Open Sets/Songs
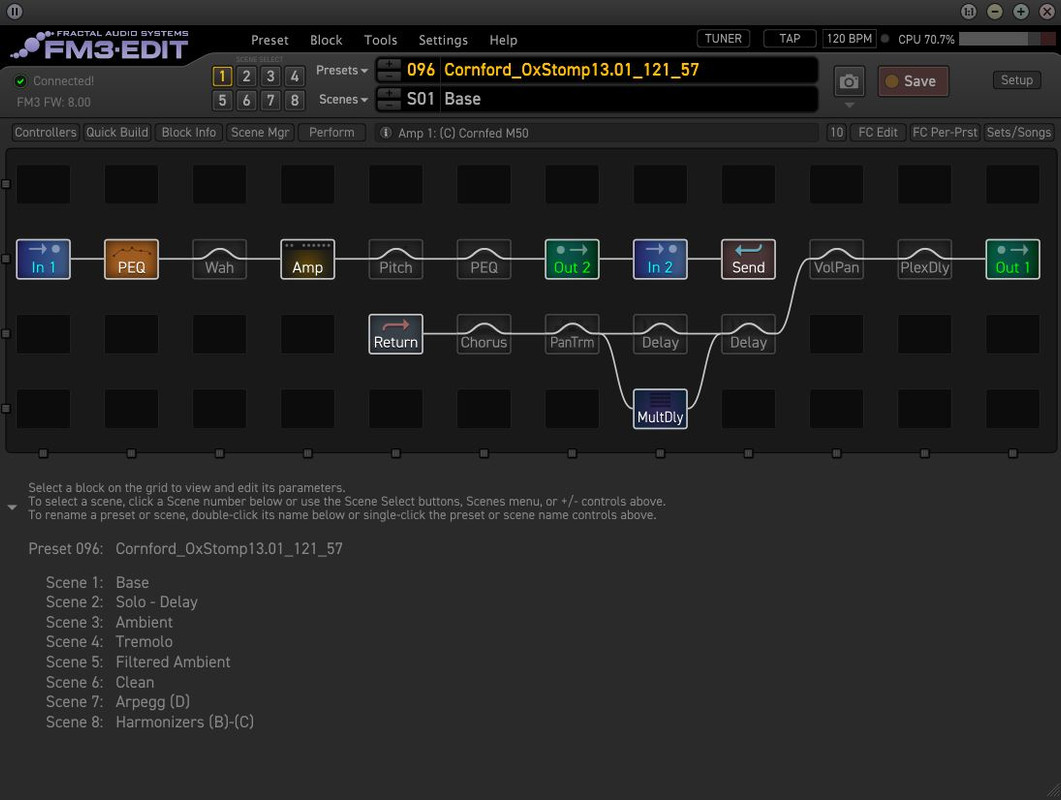Image resolution: width=1061 pixels, height=800 pixels. [x=1018, y=133]
